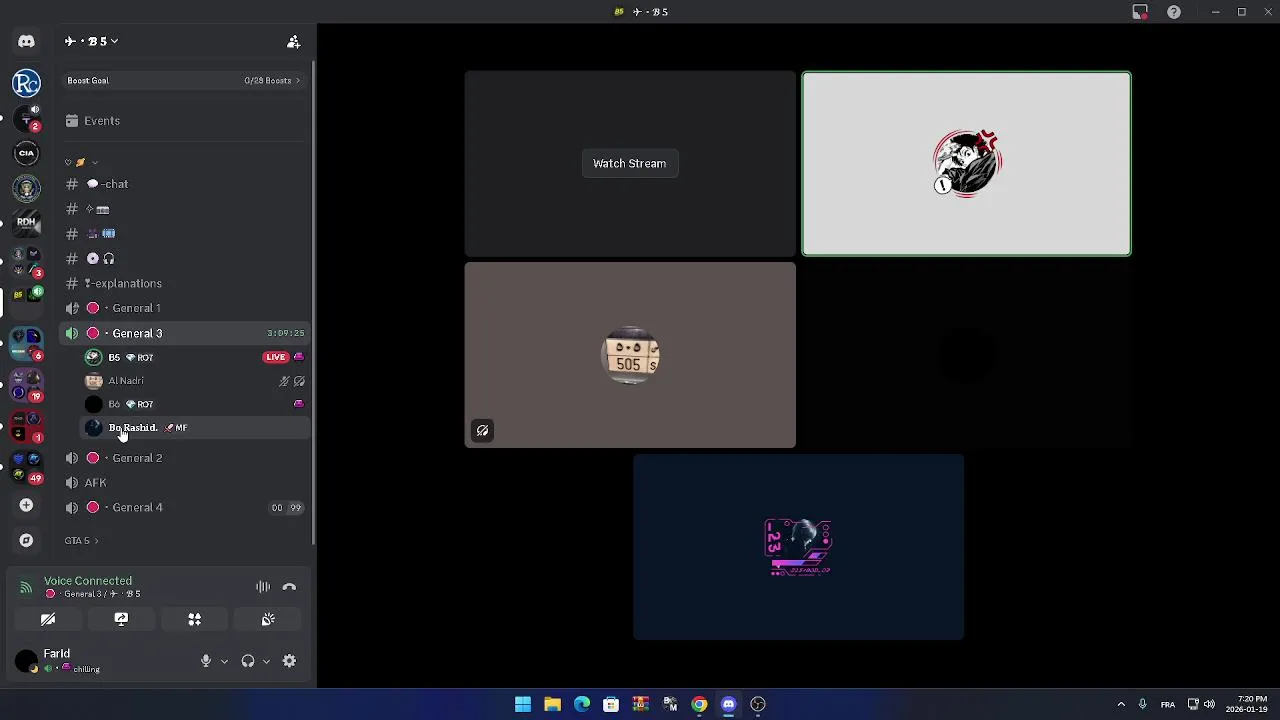Open Boost Goal progress arrow
The width and height of the screenshot is (1280, 720).
coord(297,81)
